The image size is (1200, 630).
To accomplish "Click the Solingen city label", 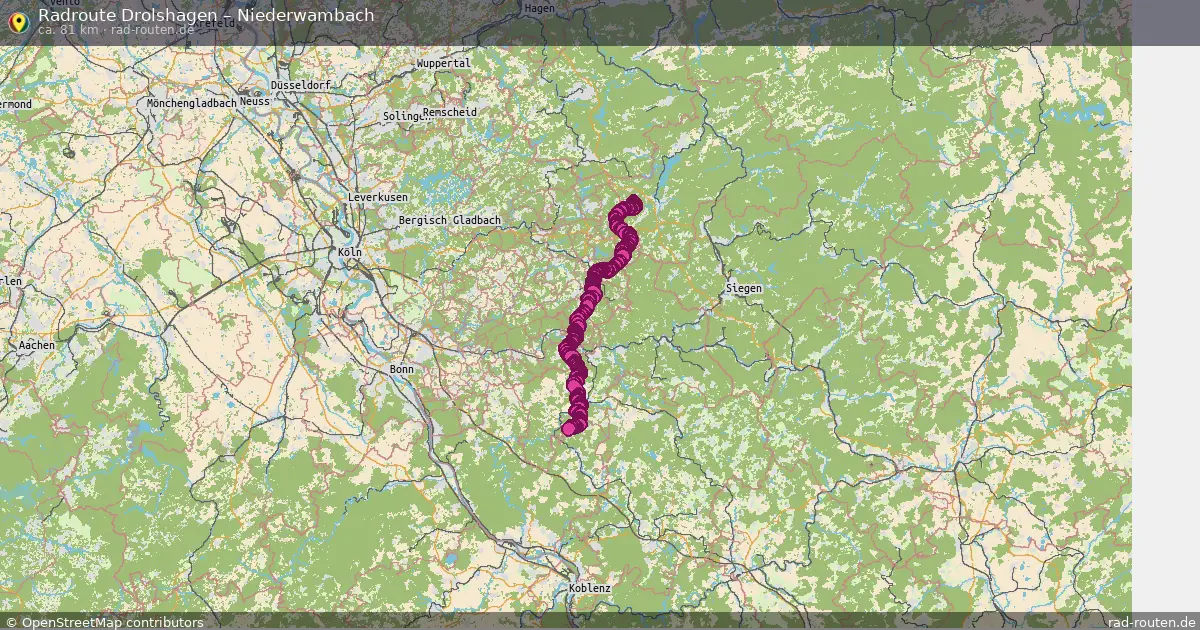I will pyautogui.click(x=405, y=117).
